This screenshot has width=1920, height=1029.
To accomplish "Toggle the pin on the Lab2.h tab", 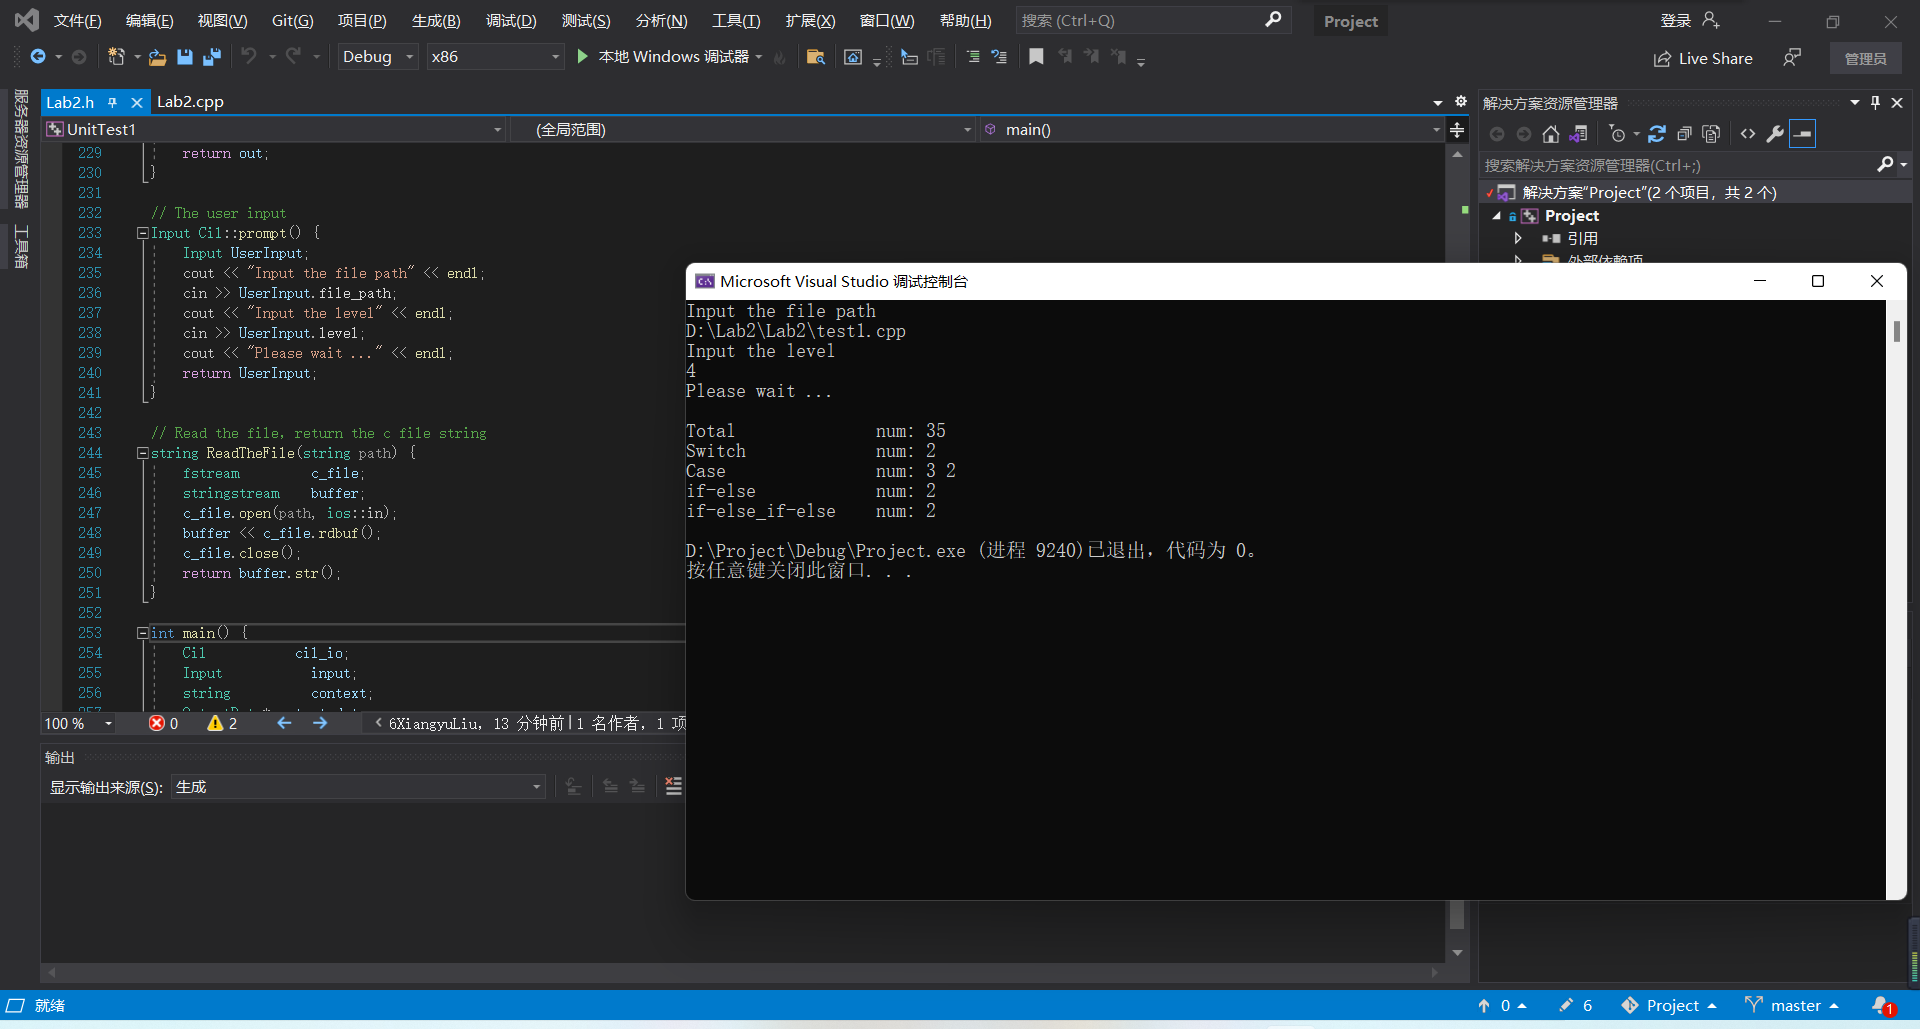I will tap(114, 101).
